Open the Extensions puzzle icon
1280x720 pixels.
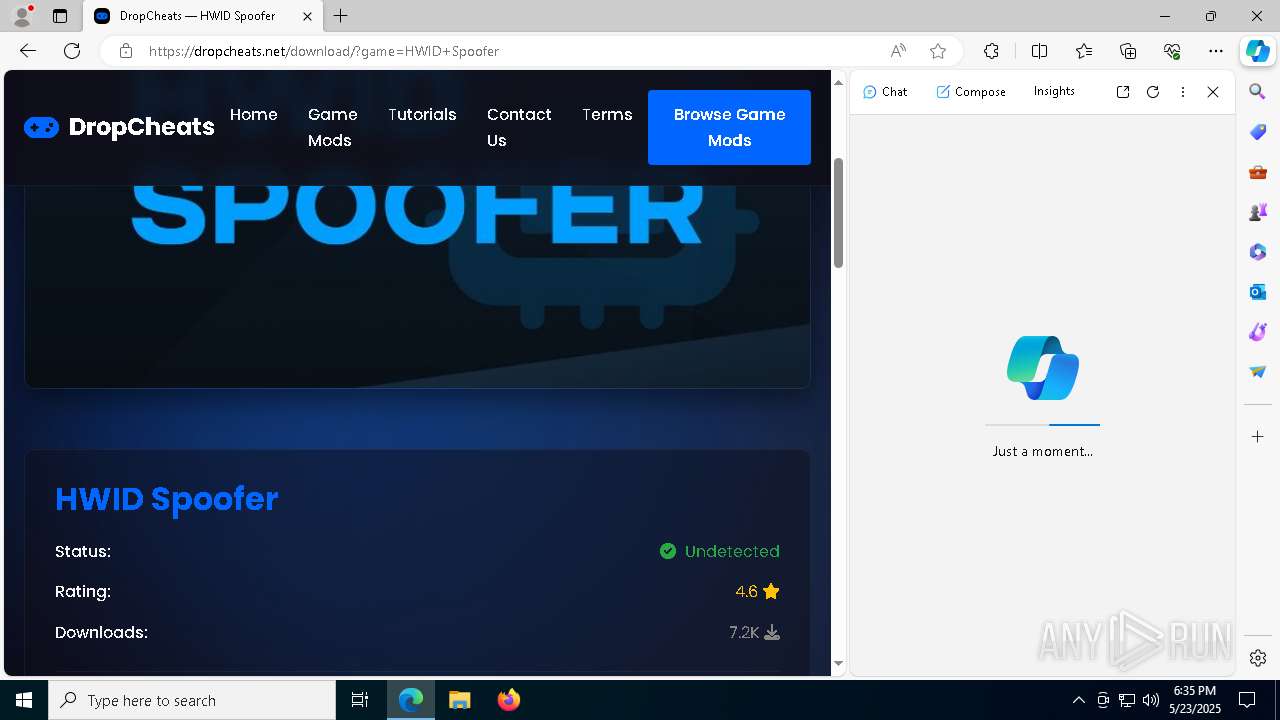(x=991, y=51)
